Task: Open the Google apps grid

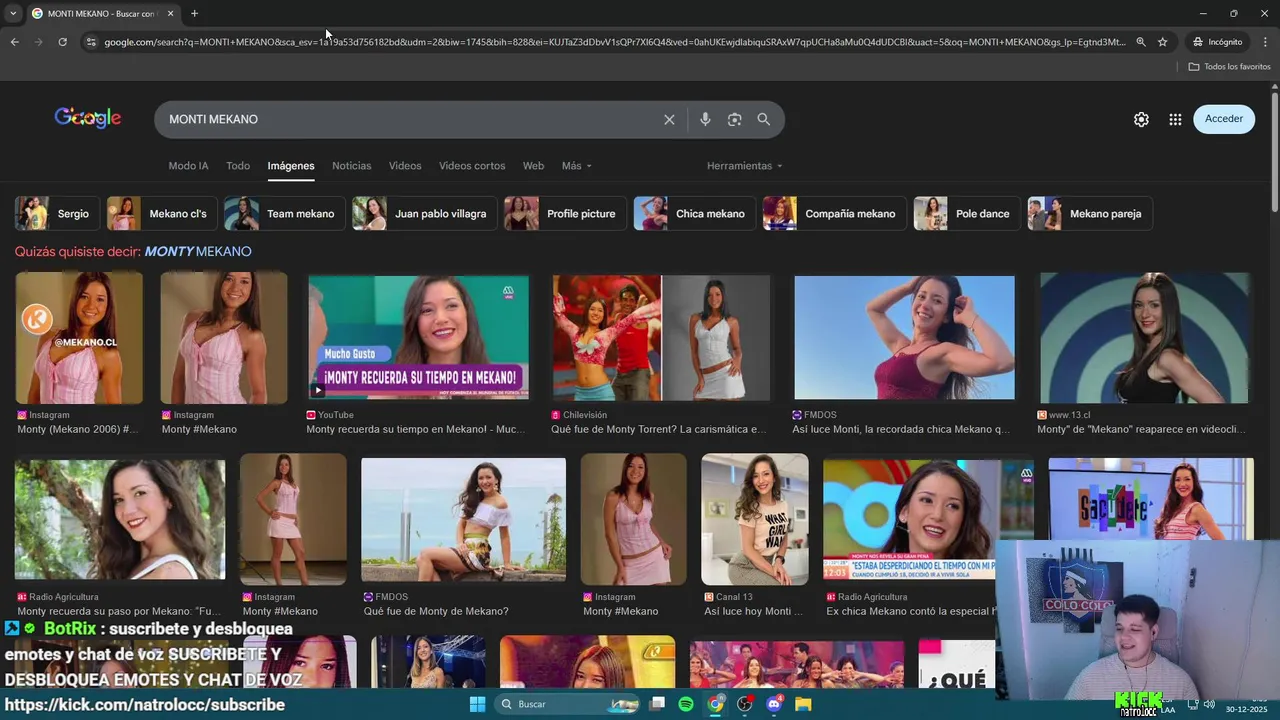Action: coord(1175,119)
